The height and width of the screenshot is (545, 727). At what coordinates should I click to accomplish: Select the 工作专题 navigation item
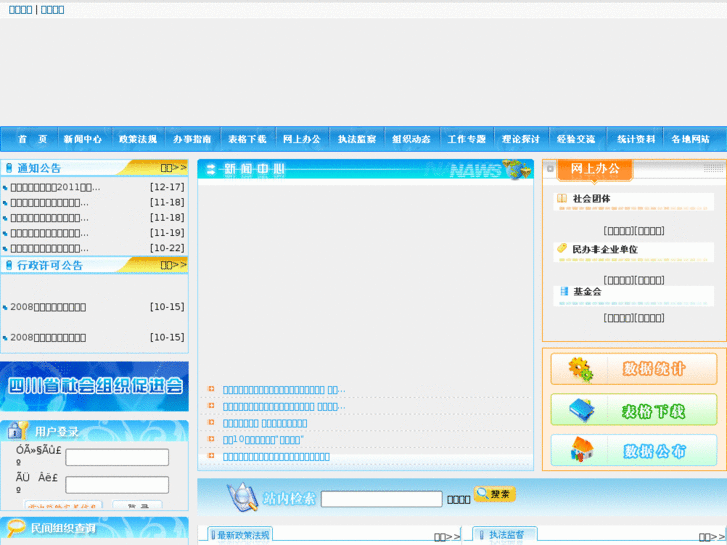pos(466,139)
